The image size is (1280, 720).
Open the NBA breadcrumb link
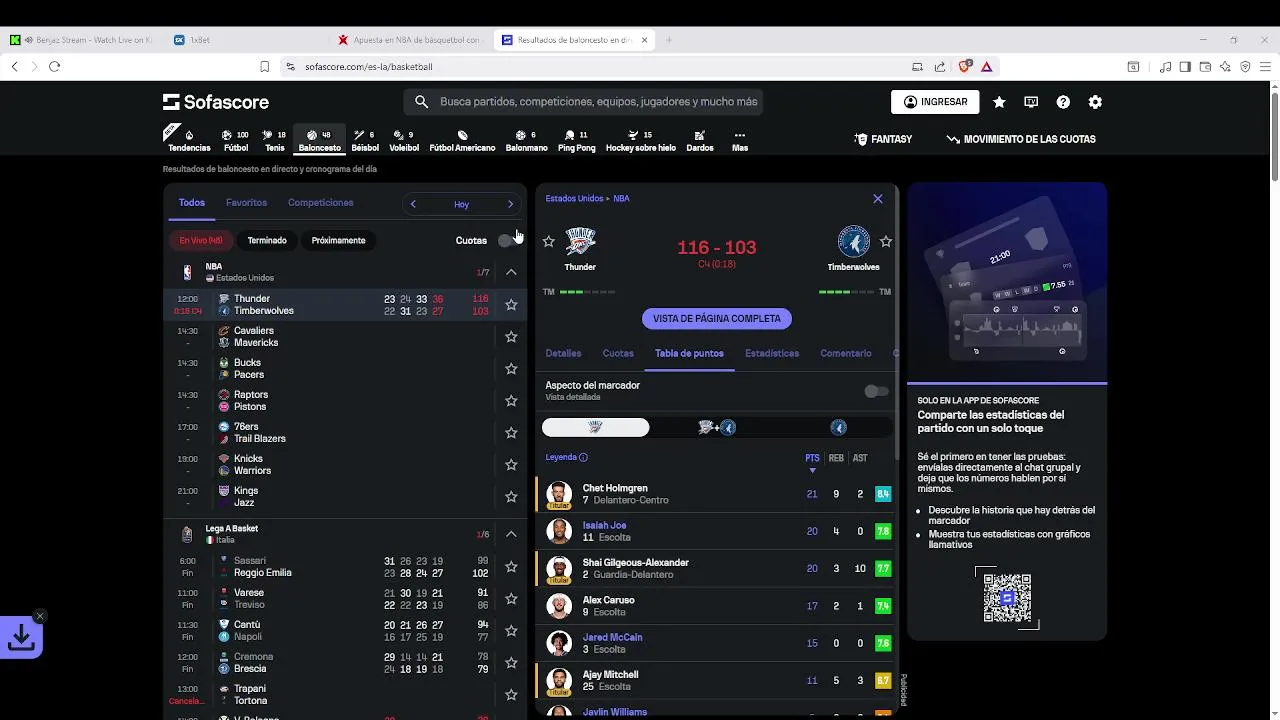pos(621,199)
